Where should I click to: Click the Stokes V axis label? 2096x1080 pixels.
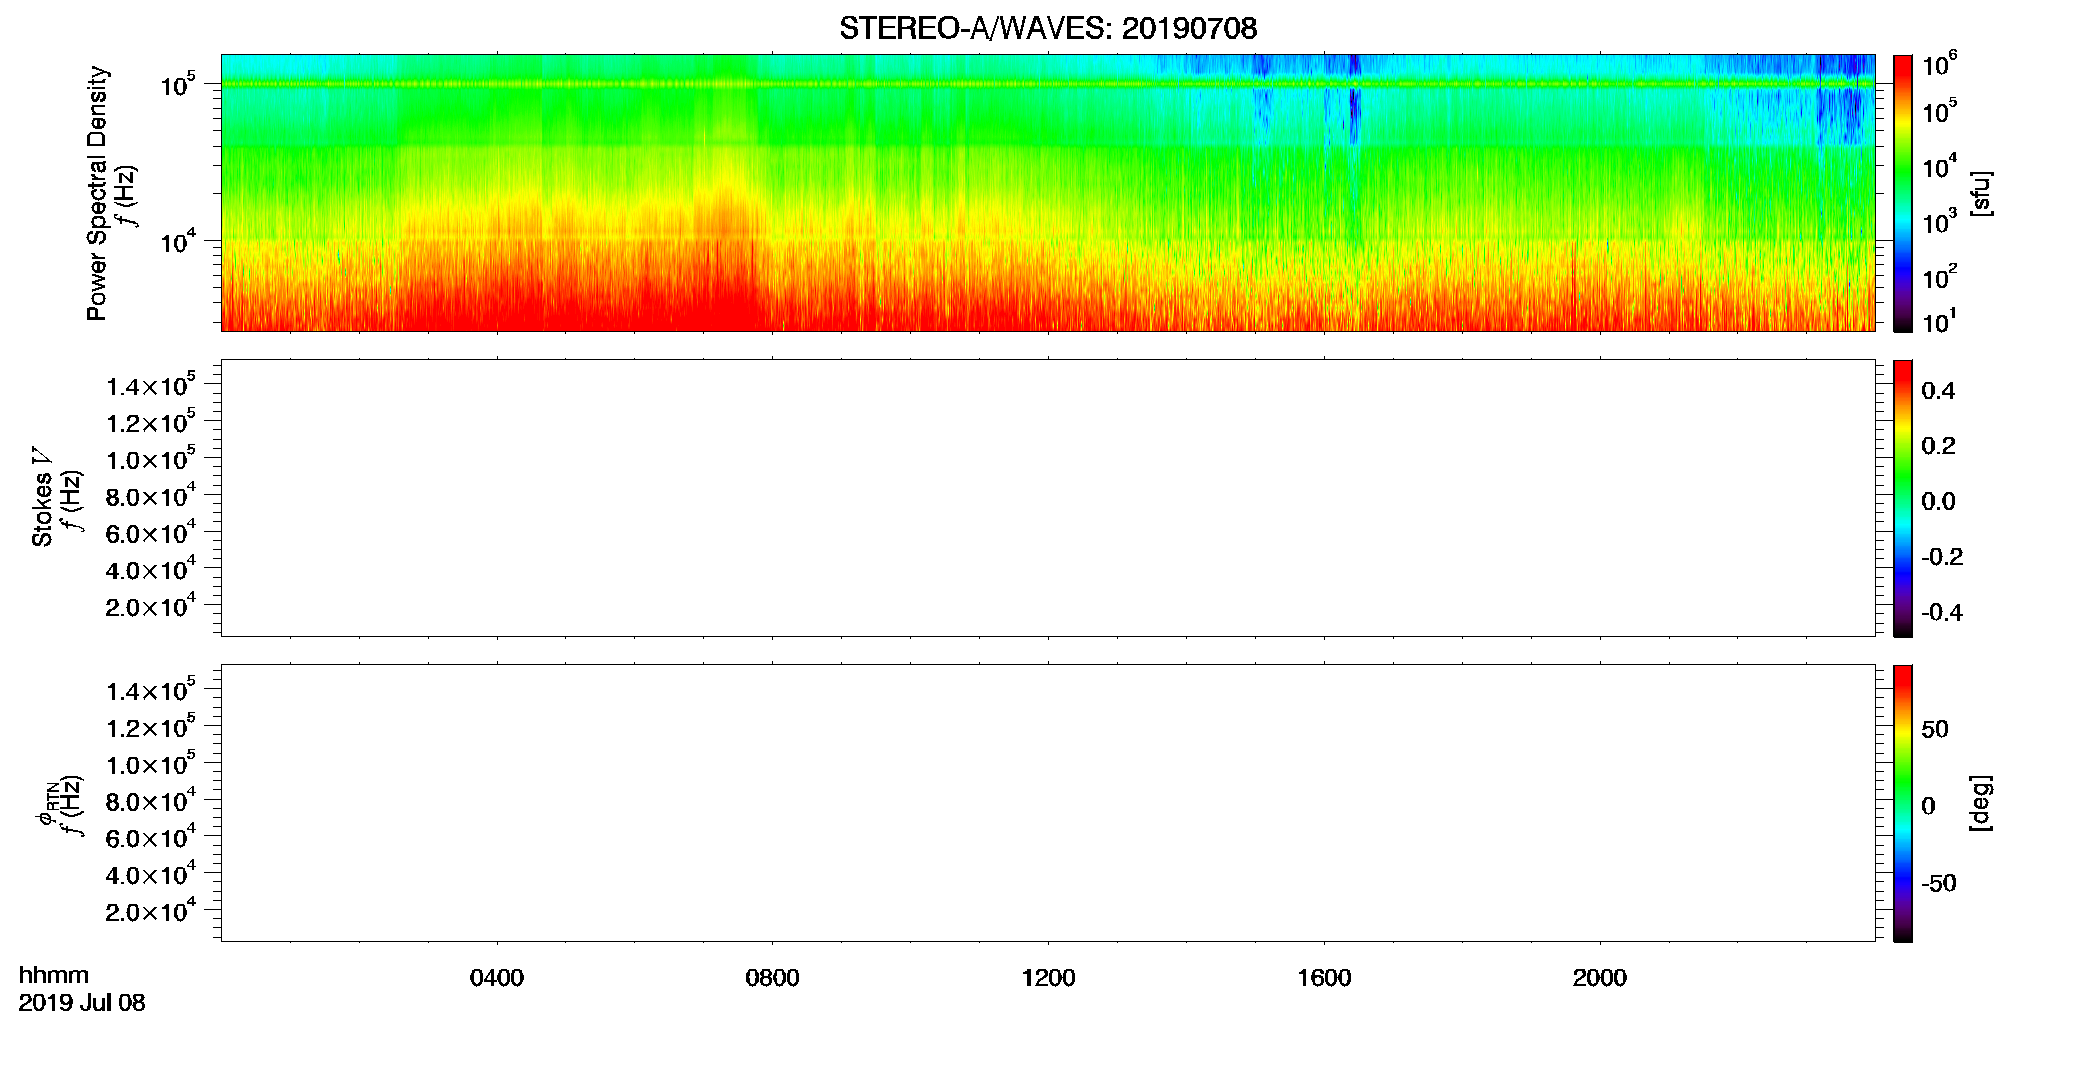[42, 497]
